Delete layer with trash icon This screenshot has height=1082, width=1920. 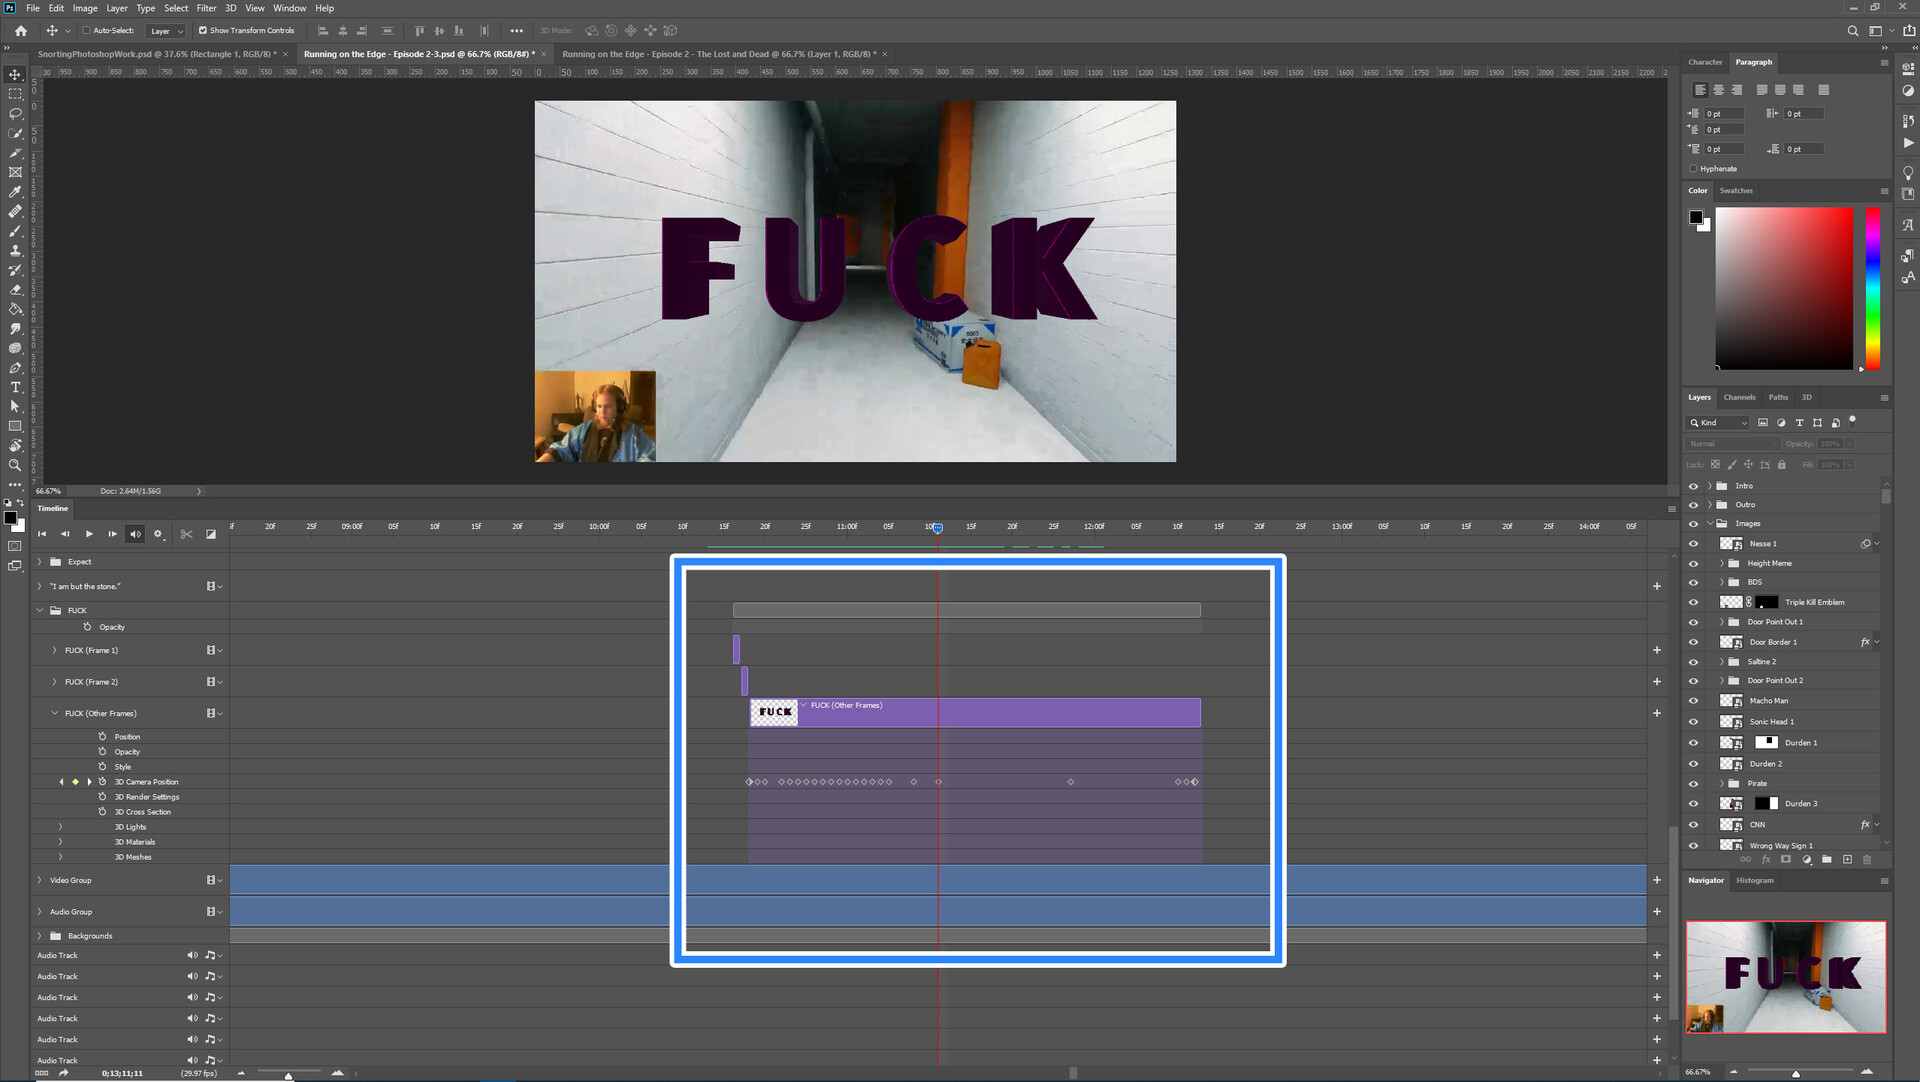[x=1867, y=859]
